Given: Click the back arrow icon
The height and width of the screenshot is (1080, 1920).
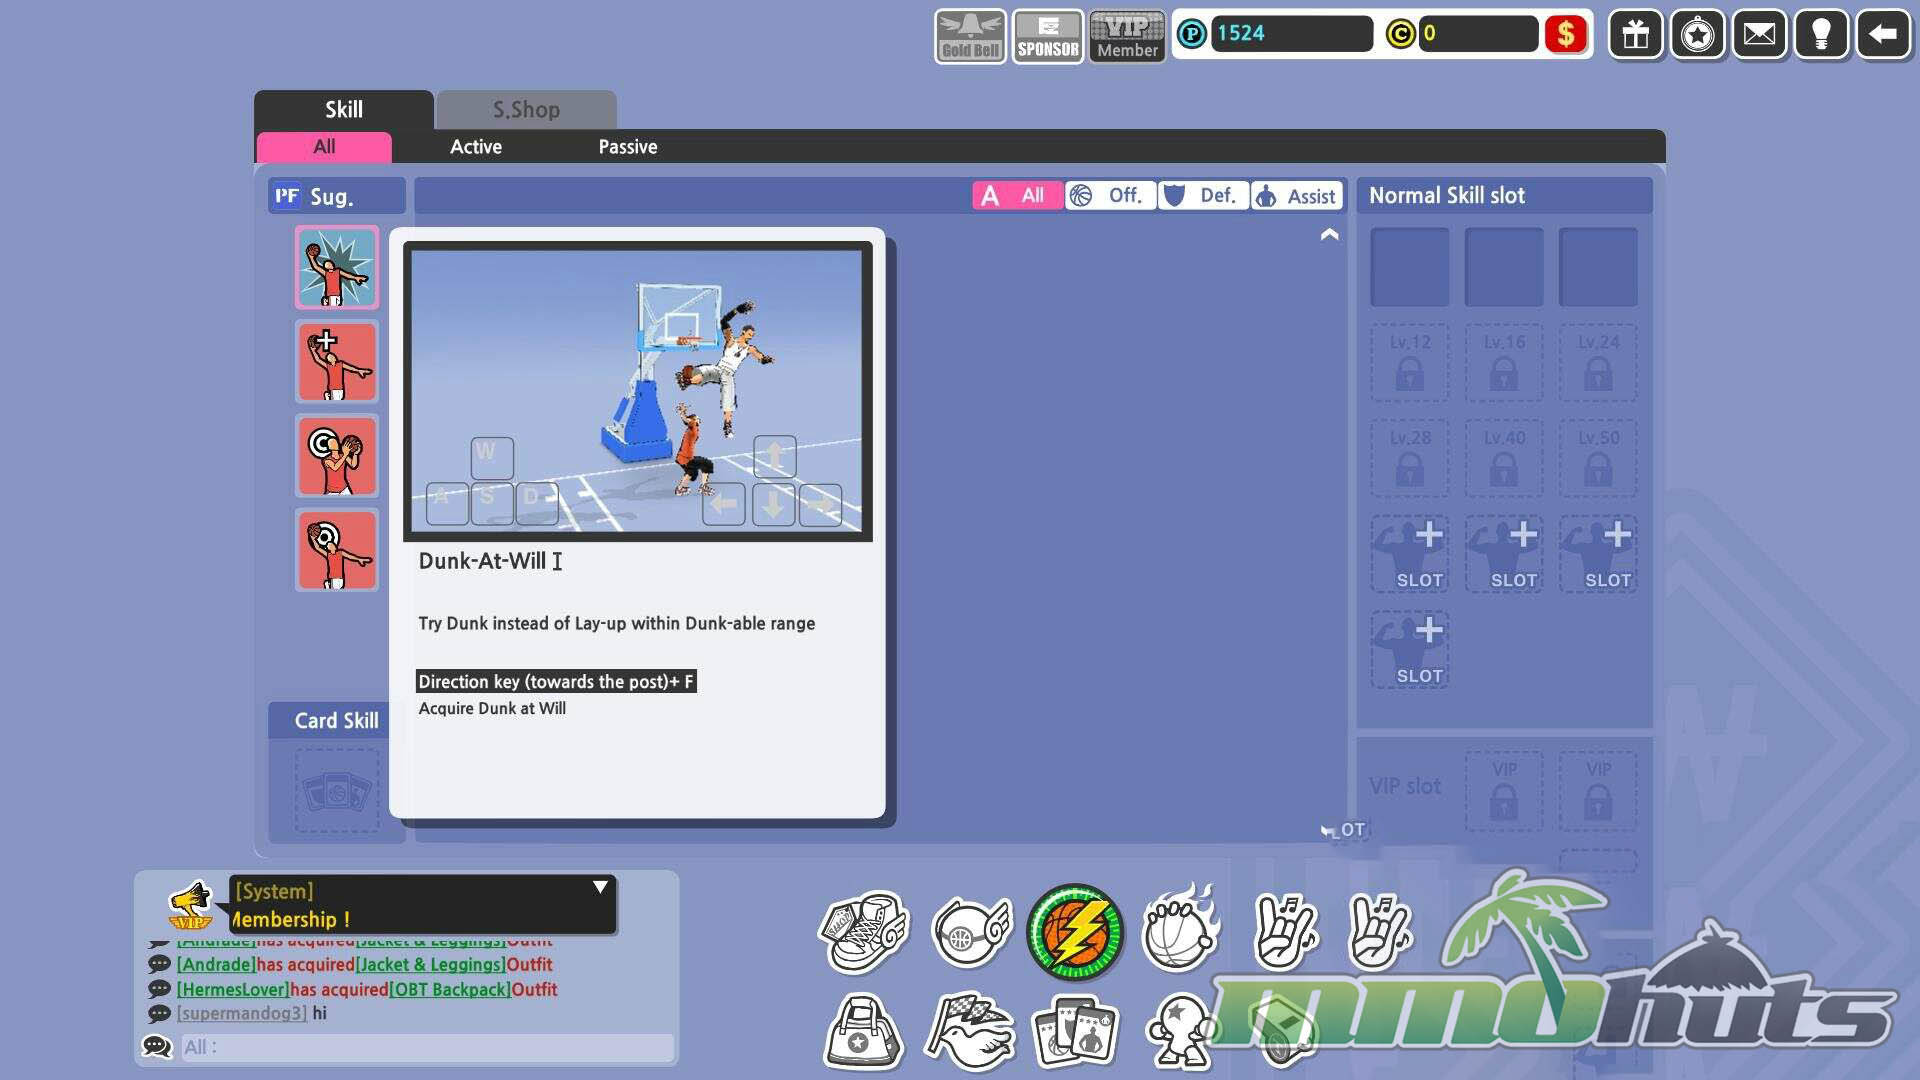Looking at the screenshot, I should coord(1883,35).
